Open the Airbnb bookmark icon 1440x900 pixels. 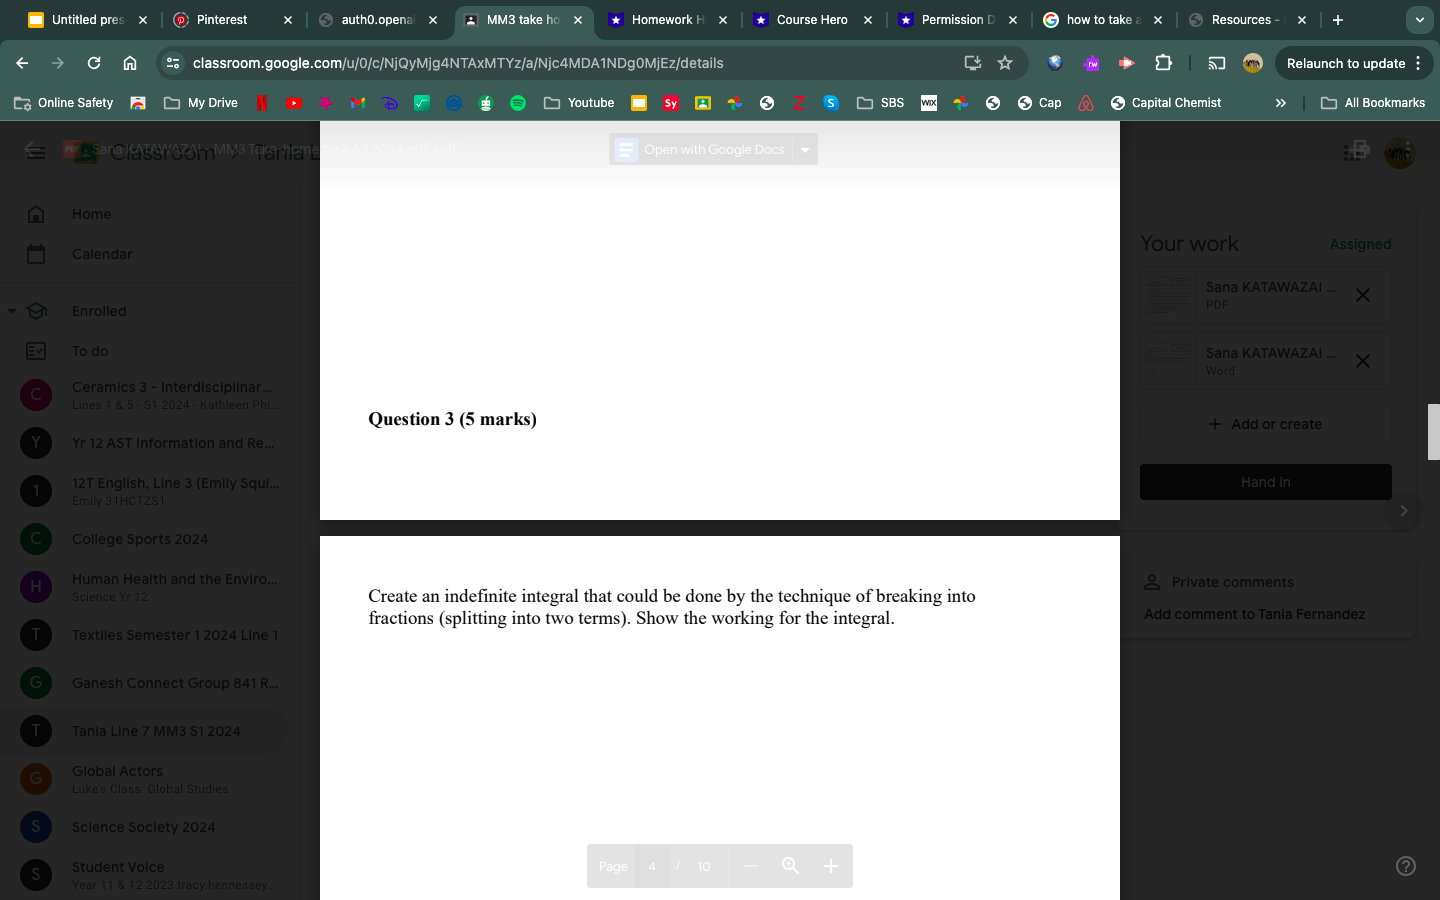point(1086,102)
